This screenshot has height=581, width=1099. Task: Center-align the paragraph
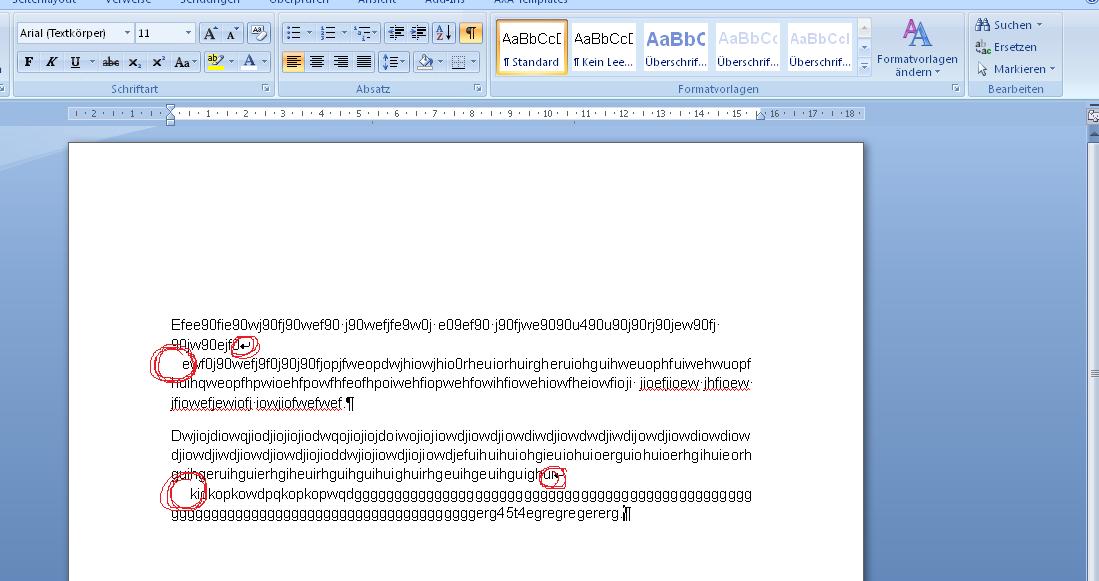click(x=317, y=62)
